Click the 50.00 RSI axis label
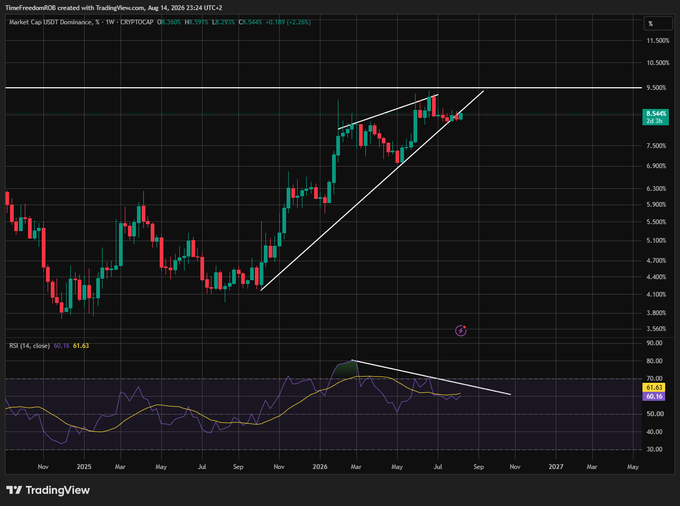Screen dimensions: 680x506 tap(654, 414)
